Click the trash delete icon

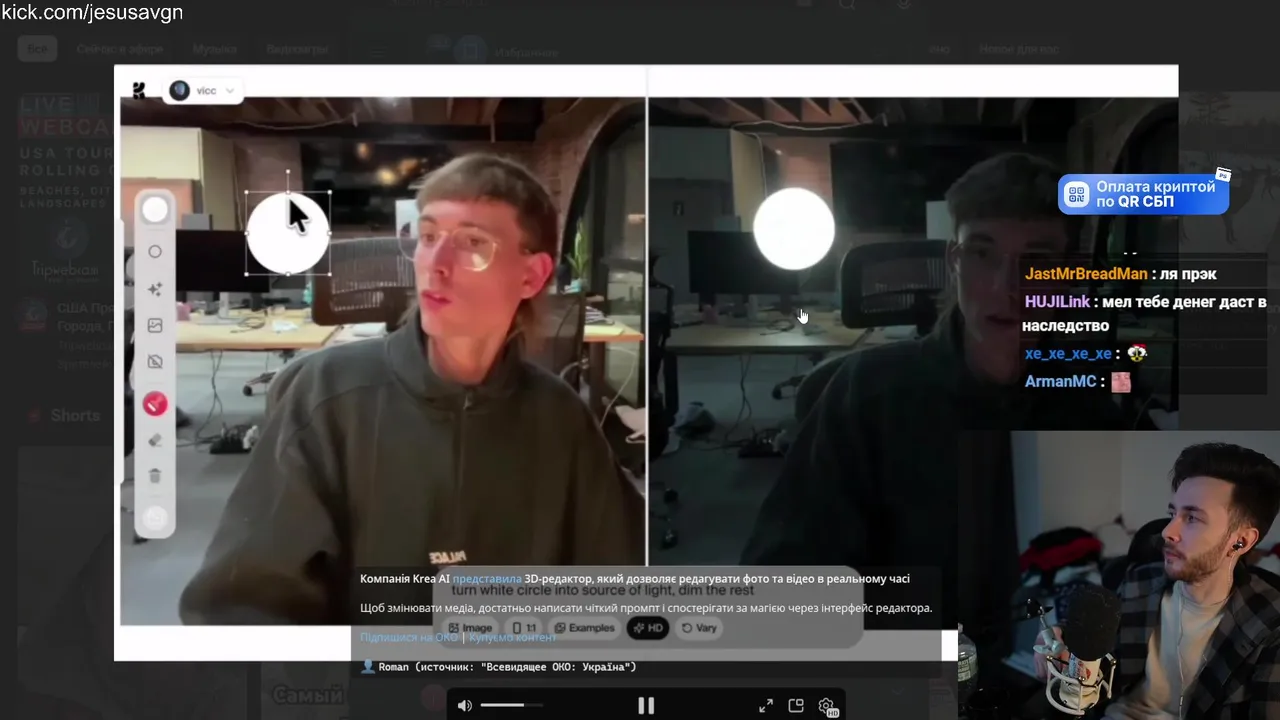tap(155, 476)
